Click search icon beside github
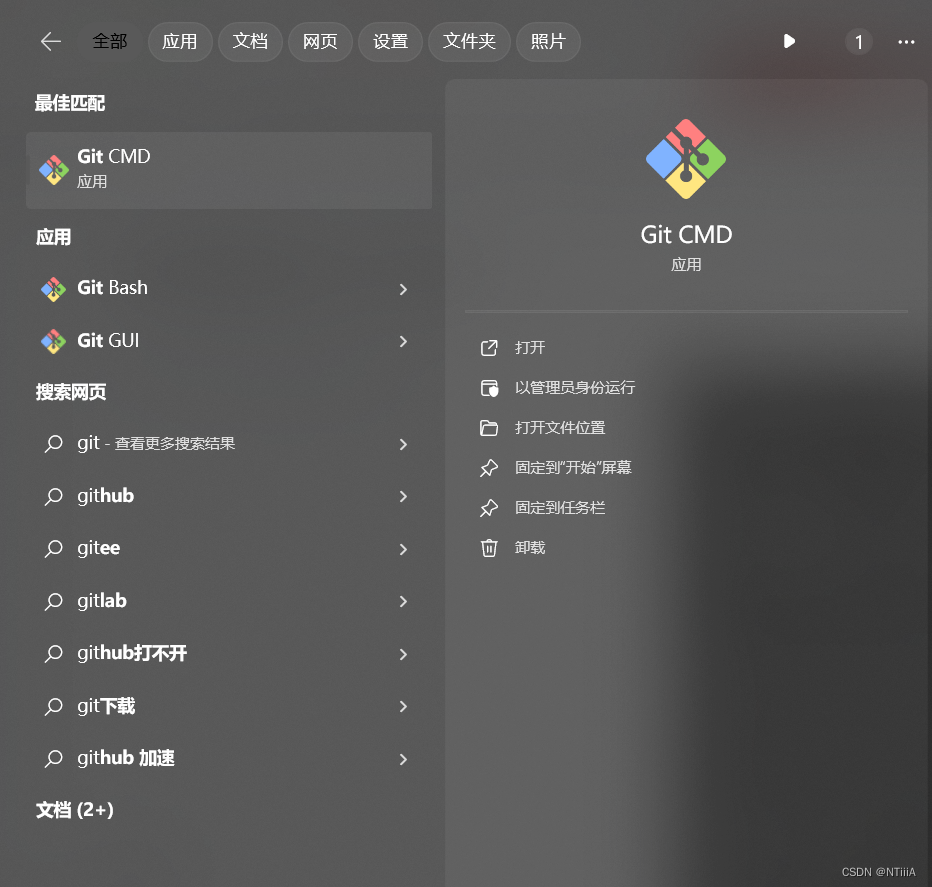 pos(53,496)
